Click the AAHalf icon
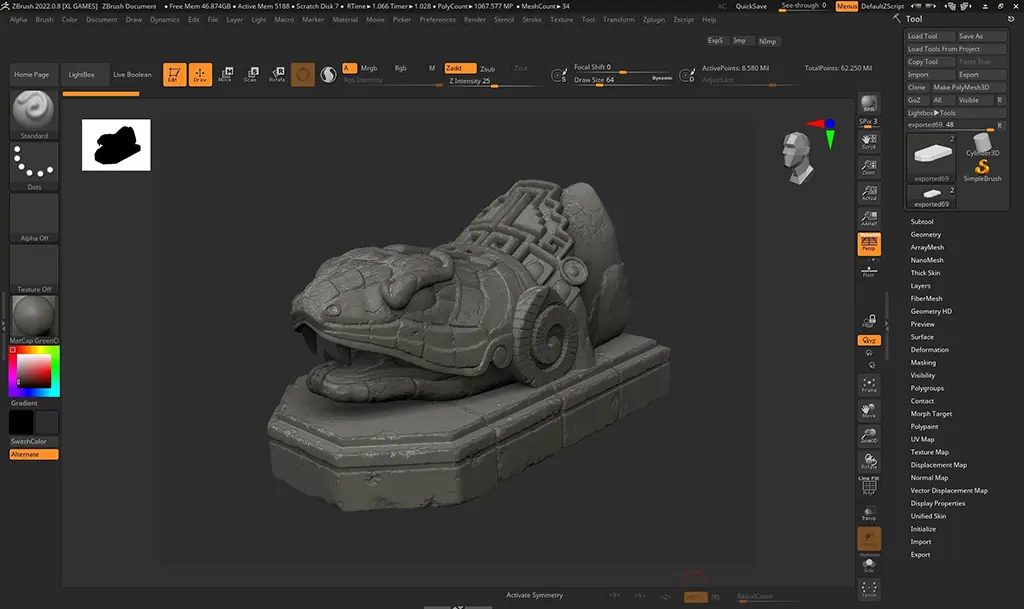 coord(869,218)
